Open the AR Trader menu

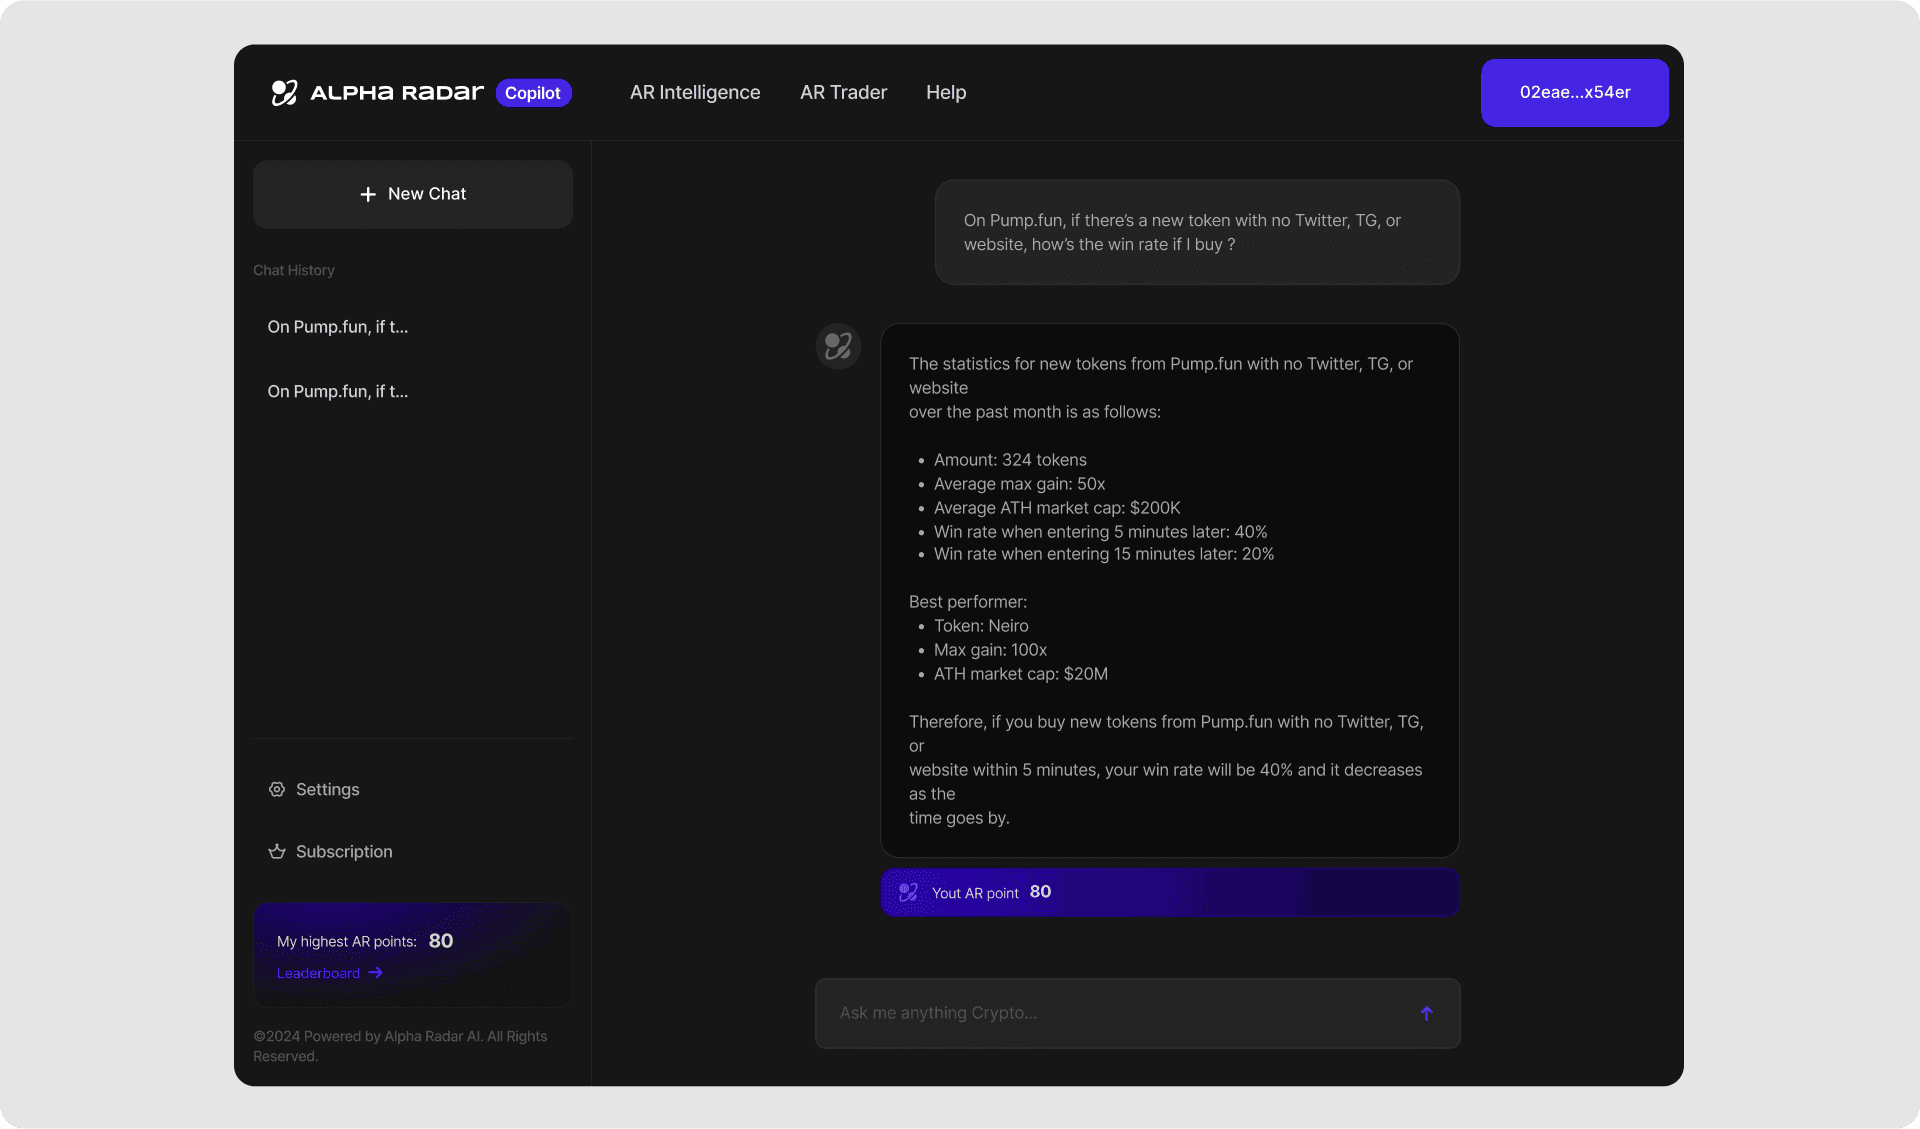(843, 92)
